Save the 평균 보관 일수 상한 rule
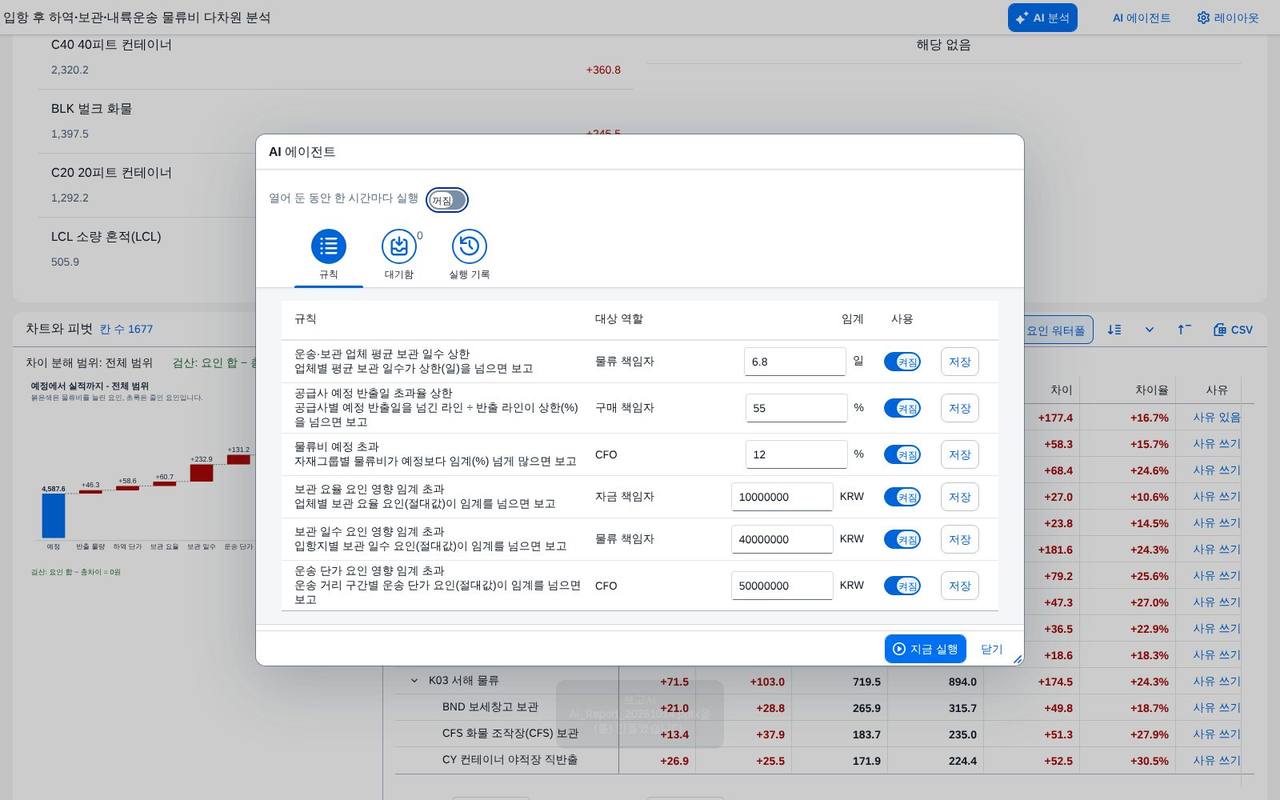The width and height of the screenshot is (1280, 800). [960, 362]
